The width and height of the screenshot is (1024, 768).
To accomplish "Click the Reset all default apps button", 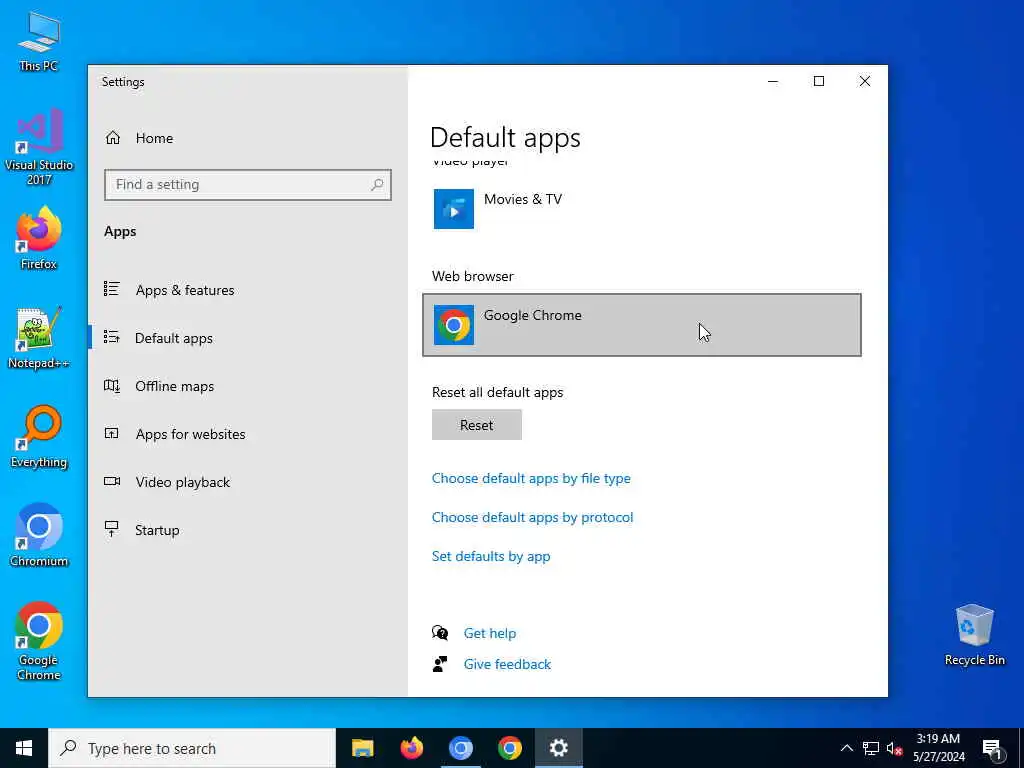I will click(x=477, y=424).
